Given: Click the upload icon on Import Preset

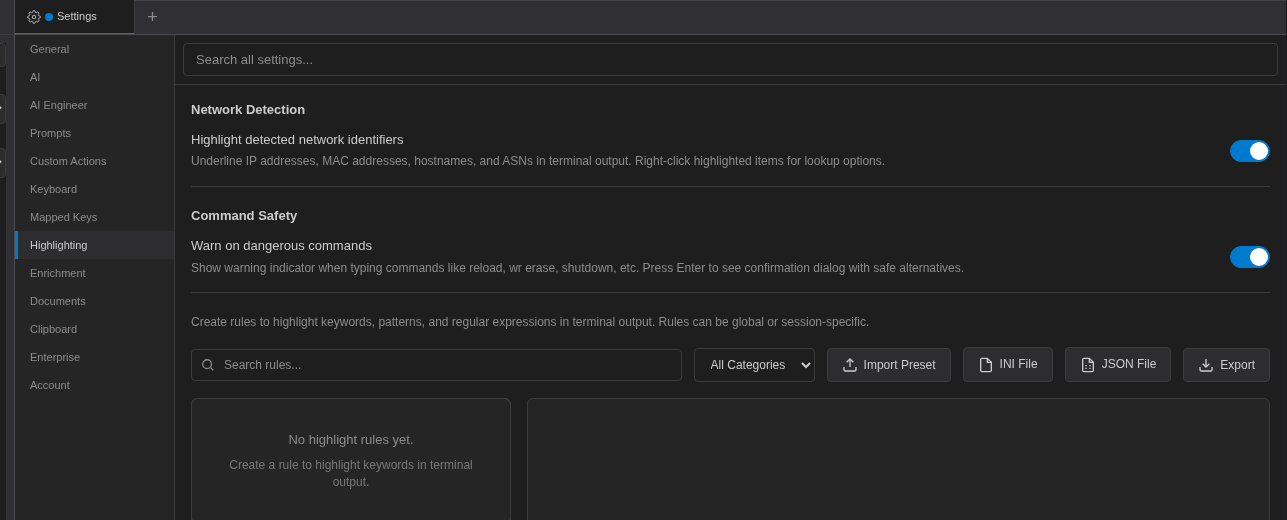Looking at the screenshot, I should pyautogui.click(x=850, y=365).
